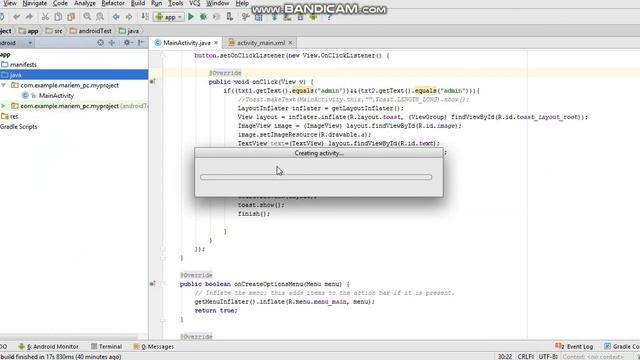640x360 pixels.
Task: Select the java breadcrumb in the navigation bar
Action: pyautogui.click(x=129, y=31)
